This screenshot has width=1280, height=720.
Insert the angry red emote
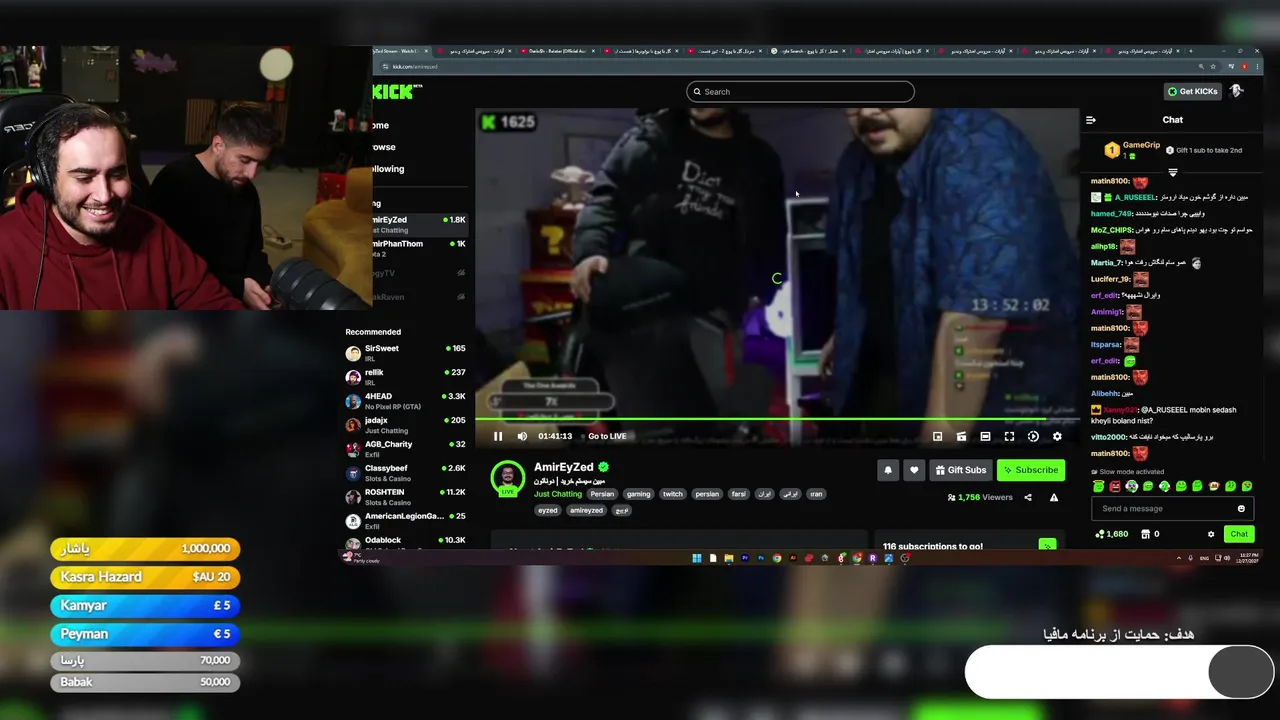click(x=1115, y=486)
